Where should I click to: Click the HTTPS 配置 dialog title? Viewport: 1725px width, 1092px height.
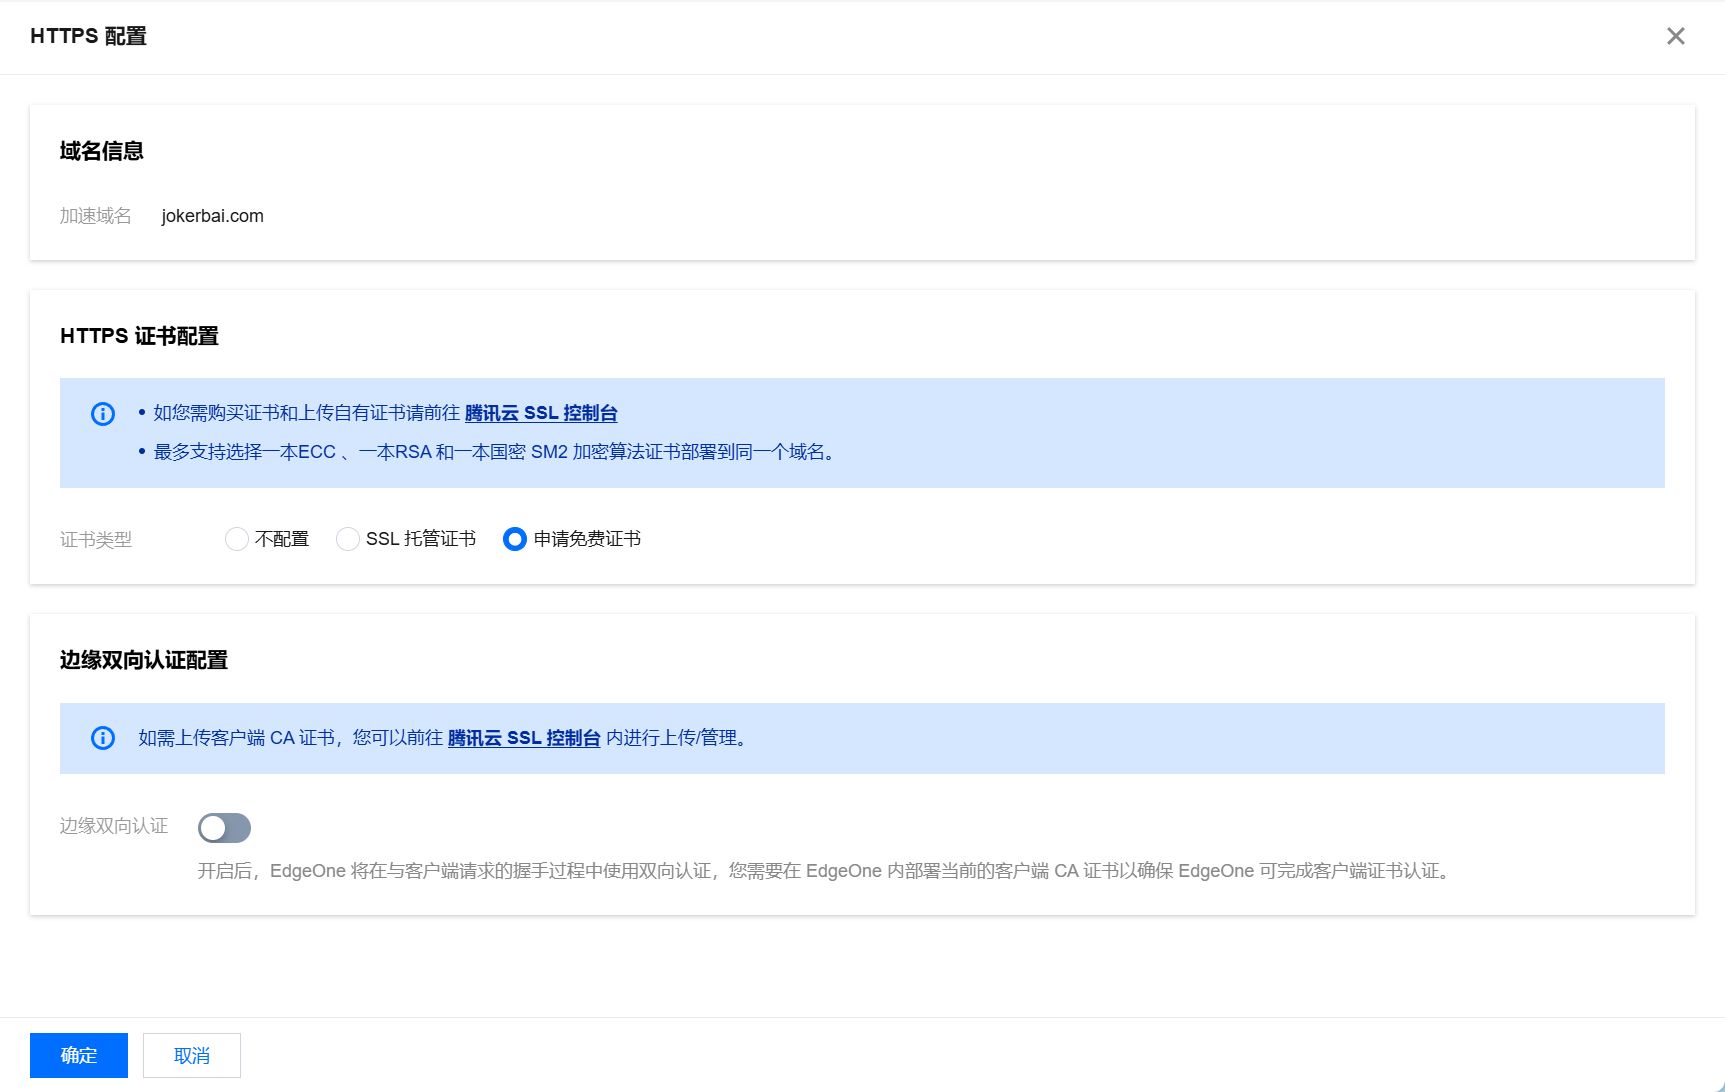[88, 36]
